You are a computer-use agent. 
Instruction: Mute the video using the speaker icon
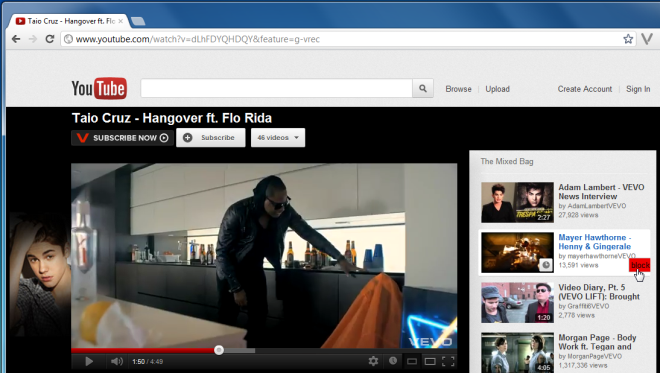point(117,361)
